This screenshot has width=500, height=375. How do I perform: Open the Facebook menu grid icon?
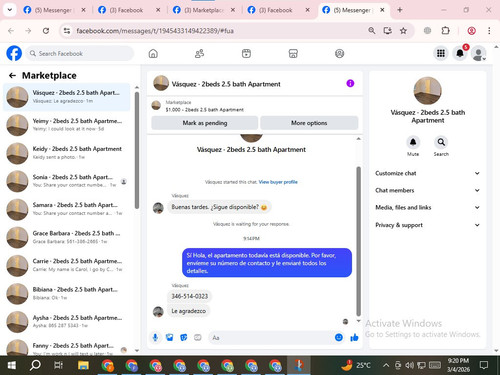pos(441,53)
